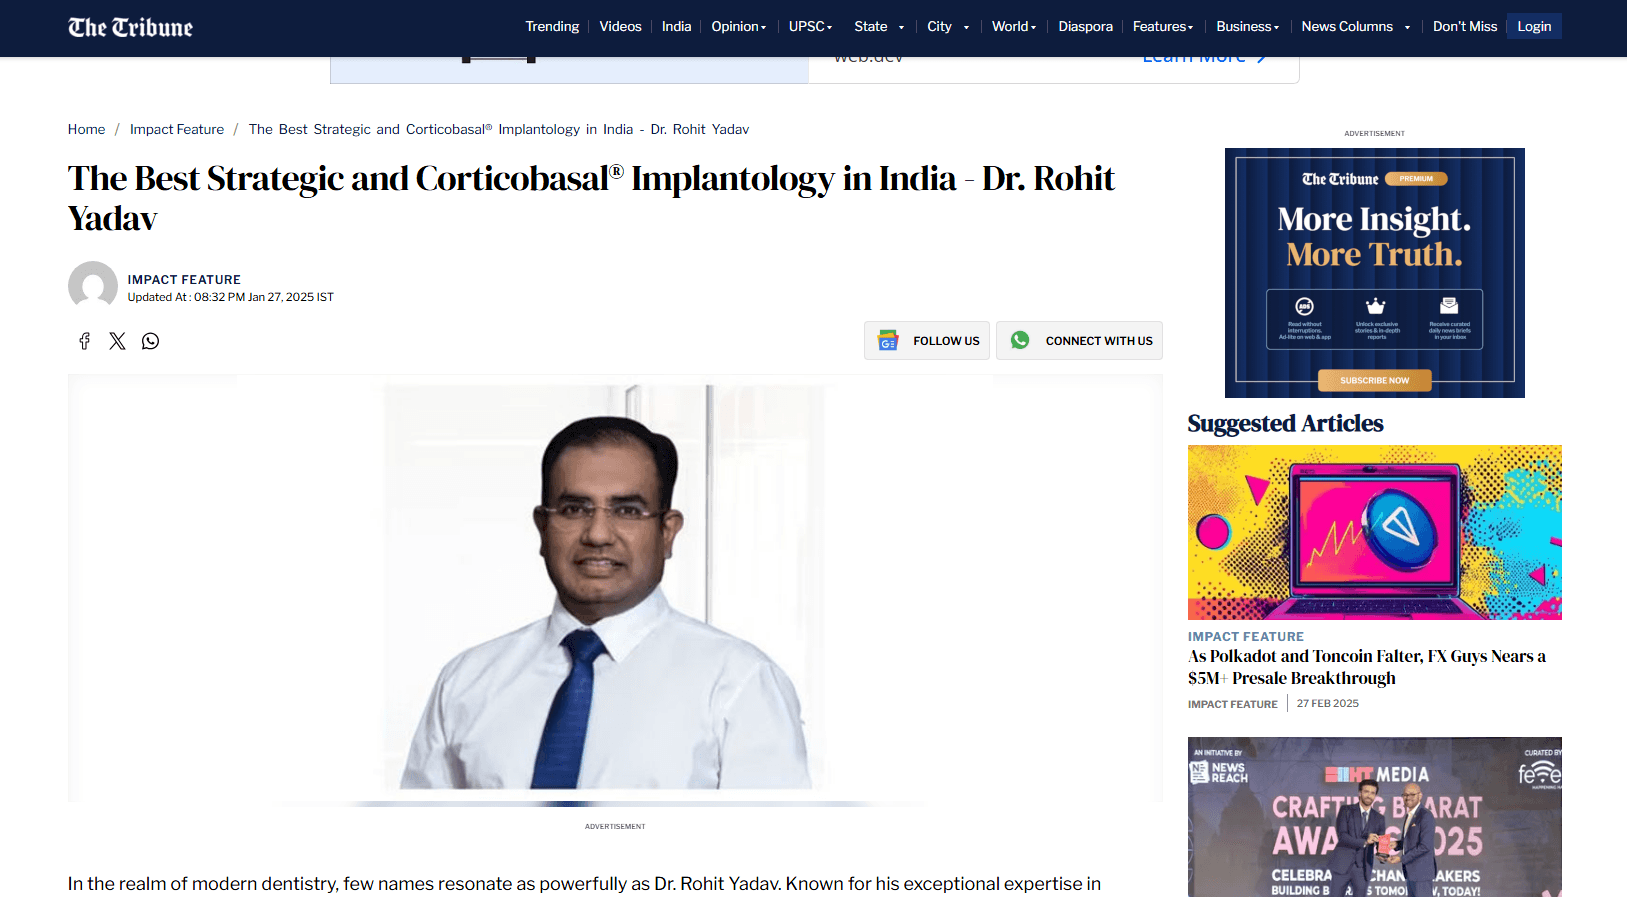Open the Polkadot and Toncoin suggested article
This screenshot has width=1627, height=897.
1366,667
